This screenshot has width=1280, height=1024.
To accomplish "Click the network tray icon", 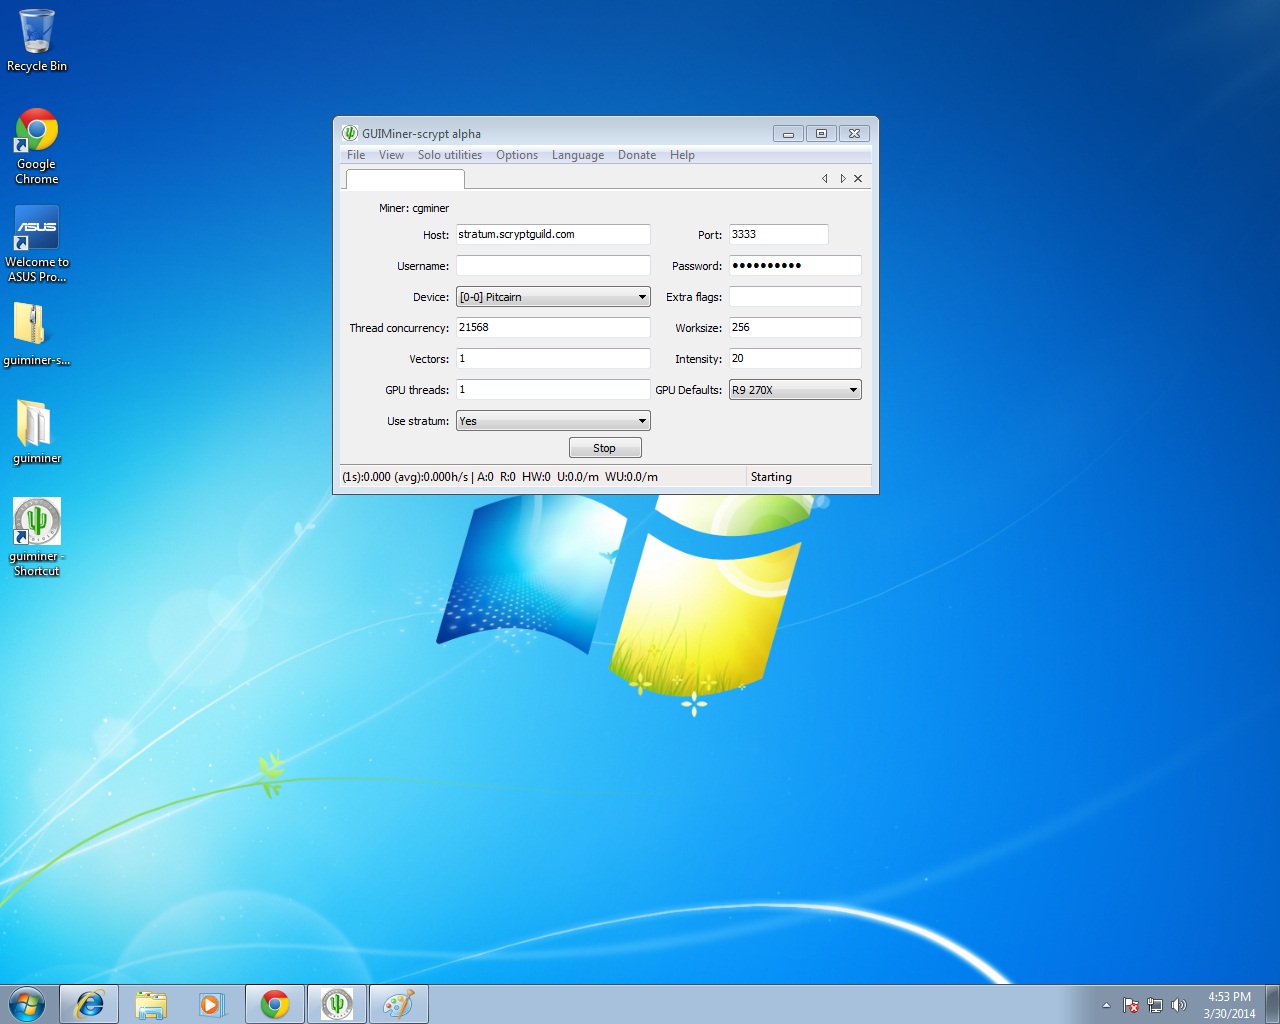I will (x=1155, y=1005).
